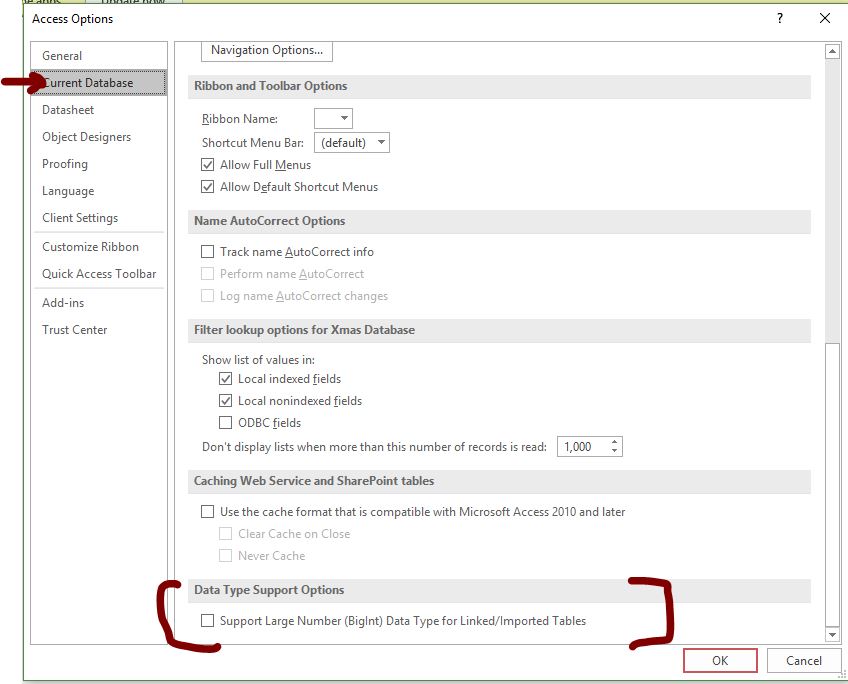Click the Help question mark icon
The height and width of the screenshot is (684, 848).
pyautogui.click(x=780, y=19)
